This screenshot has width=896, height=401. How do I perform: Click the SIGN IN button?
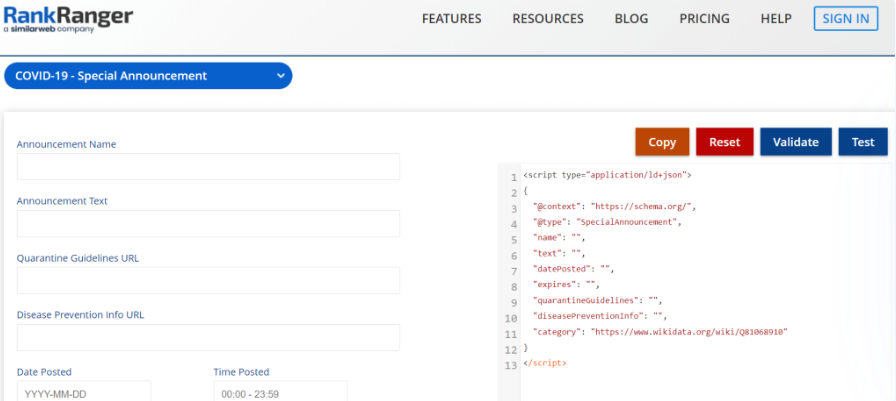tap(845, 19)
